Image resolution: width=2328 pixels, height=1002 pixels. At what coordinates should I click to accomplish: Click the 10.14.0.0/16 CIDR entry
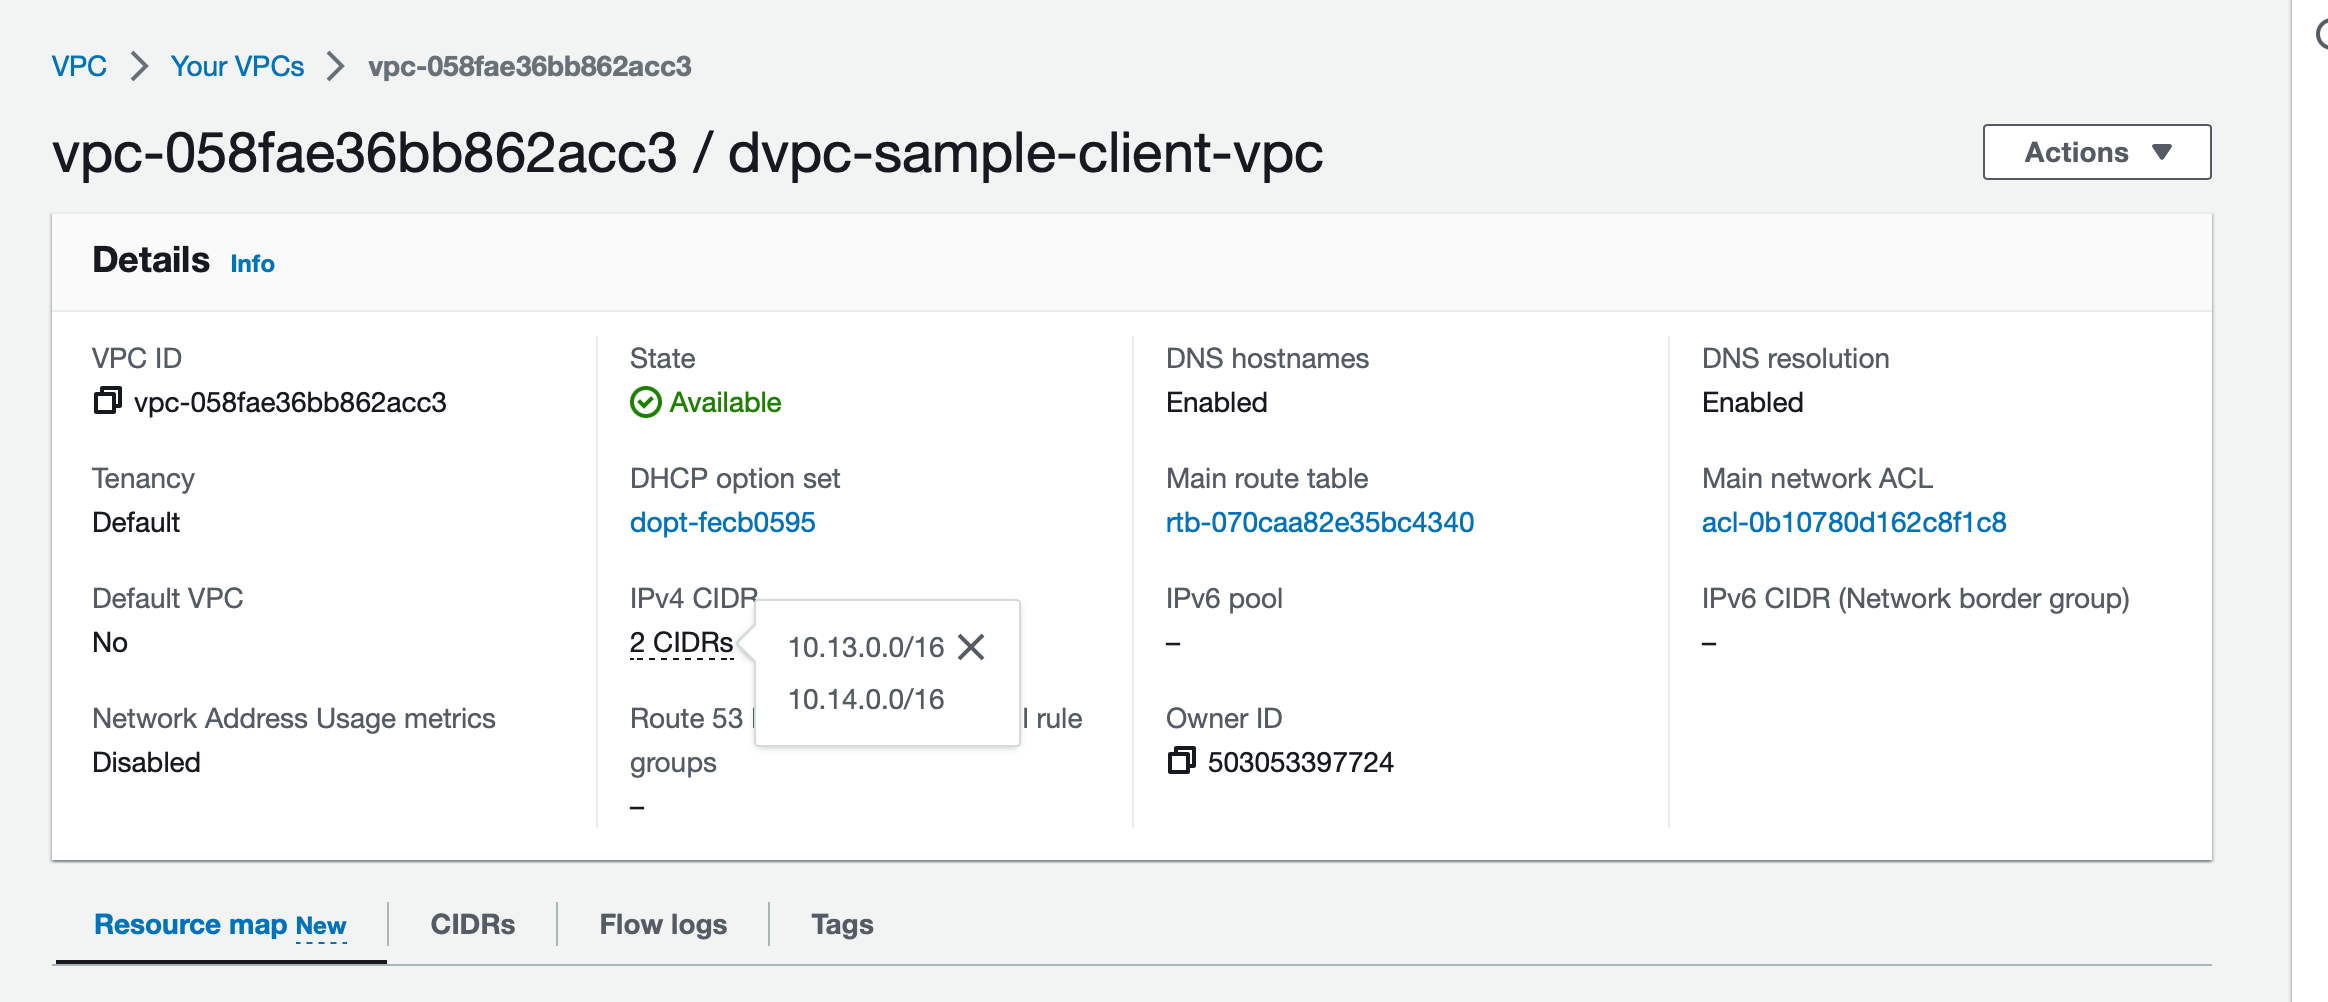coord(865,699)
